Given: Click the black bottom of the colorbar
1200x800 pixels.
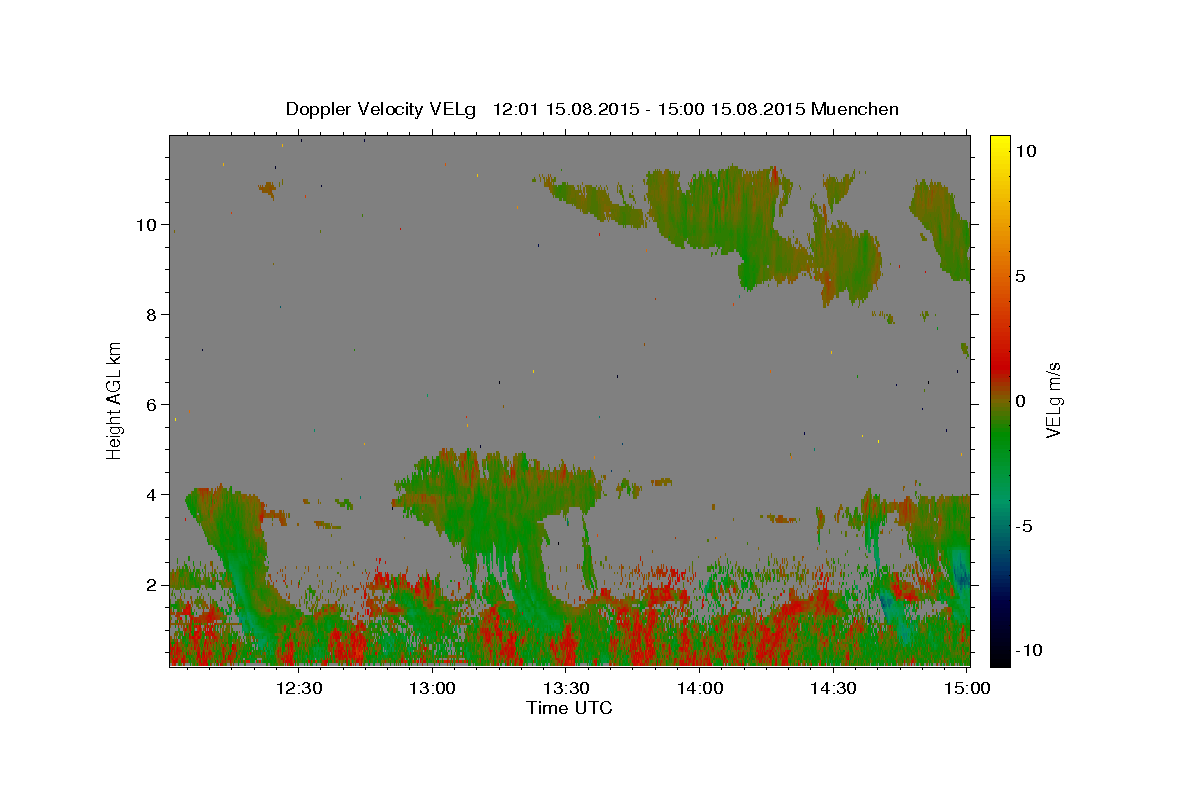Looking at the screenshot, I should click(999, 655).
